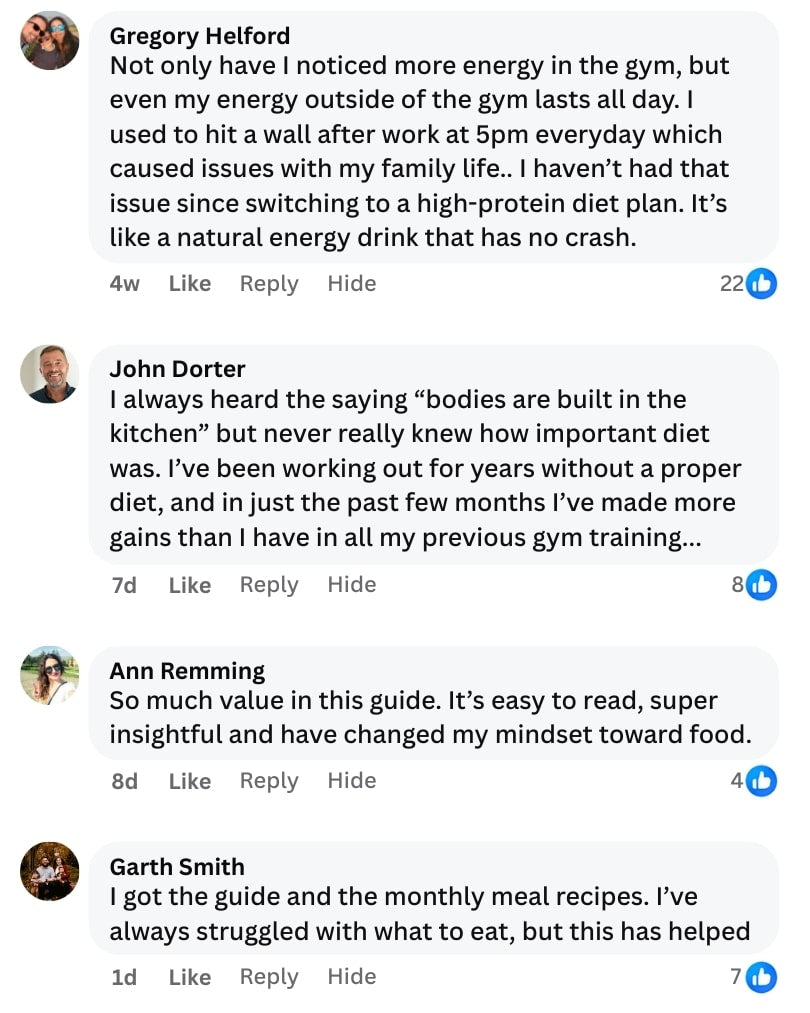The image size is (810, 1013).
Task: Like John Dorter's comment
Action: (x=189, y=585)
